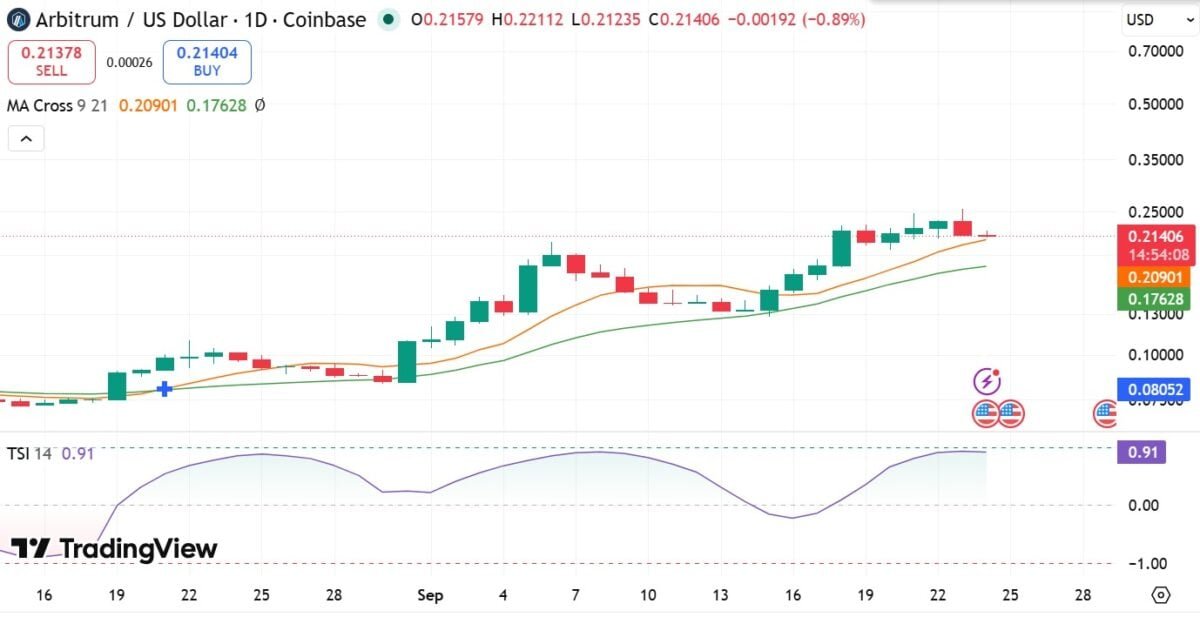Click the red current price label 0.21406
Screen dimensions: 1200x617
(1154, 237)
